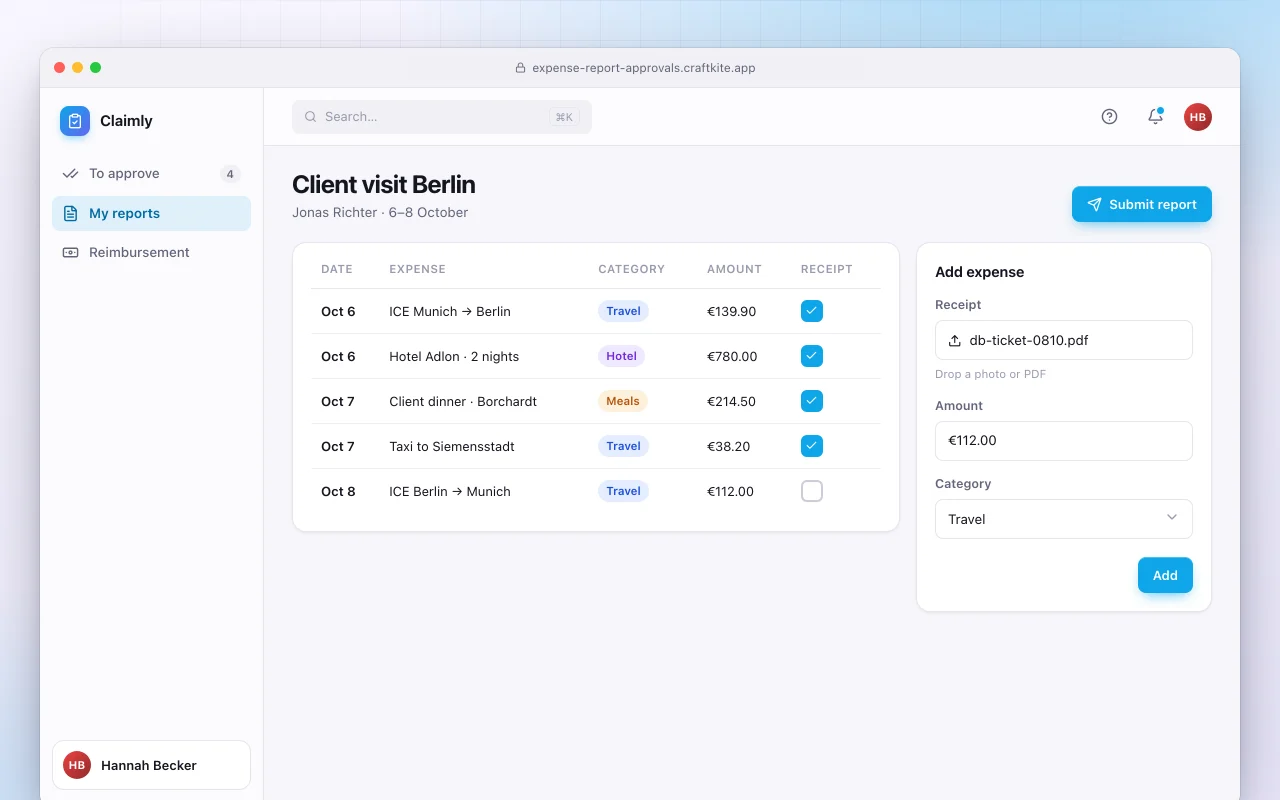The image size is (1280, 800).
Task: Click the Claimly clipboard logo icon
Action: coord(75,121)
